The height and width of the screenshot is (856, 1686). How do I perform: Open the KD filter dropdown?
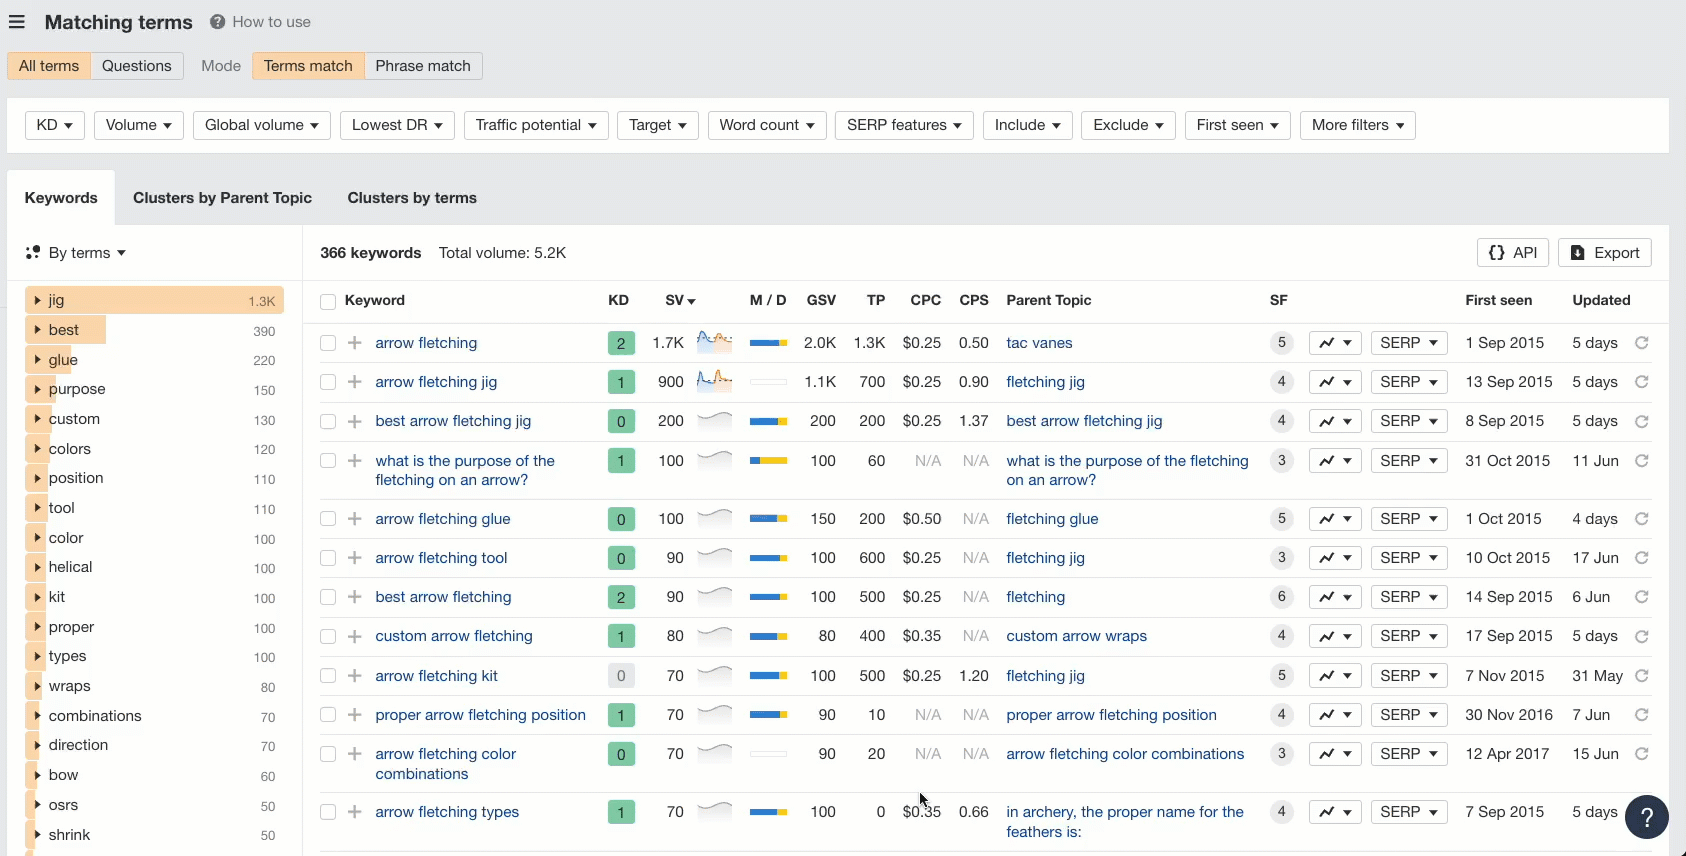tap(55, 125)
